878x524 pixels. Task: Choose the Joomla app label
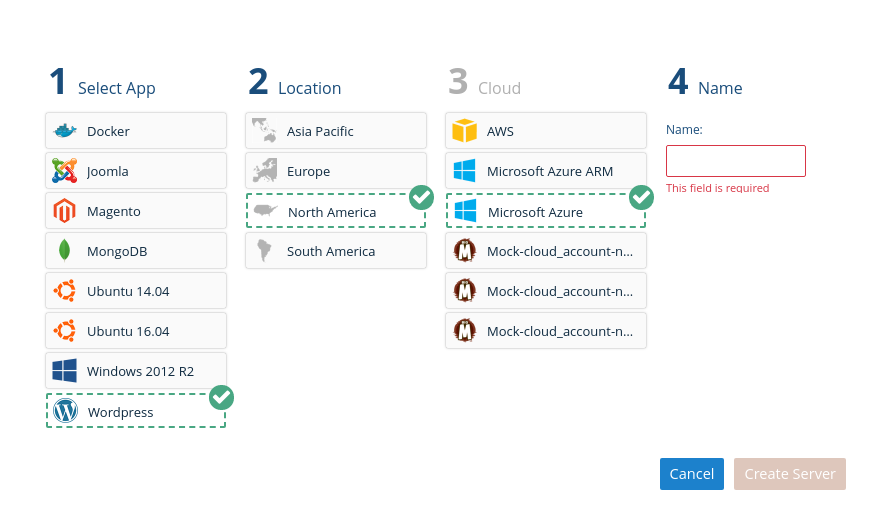point(108,171)
